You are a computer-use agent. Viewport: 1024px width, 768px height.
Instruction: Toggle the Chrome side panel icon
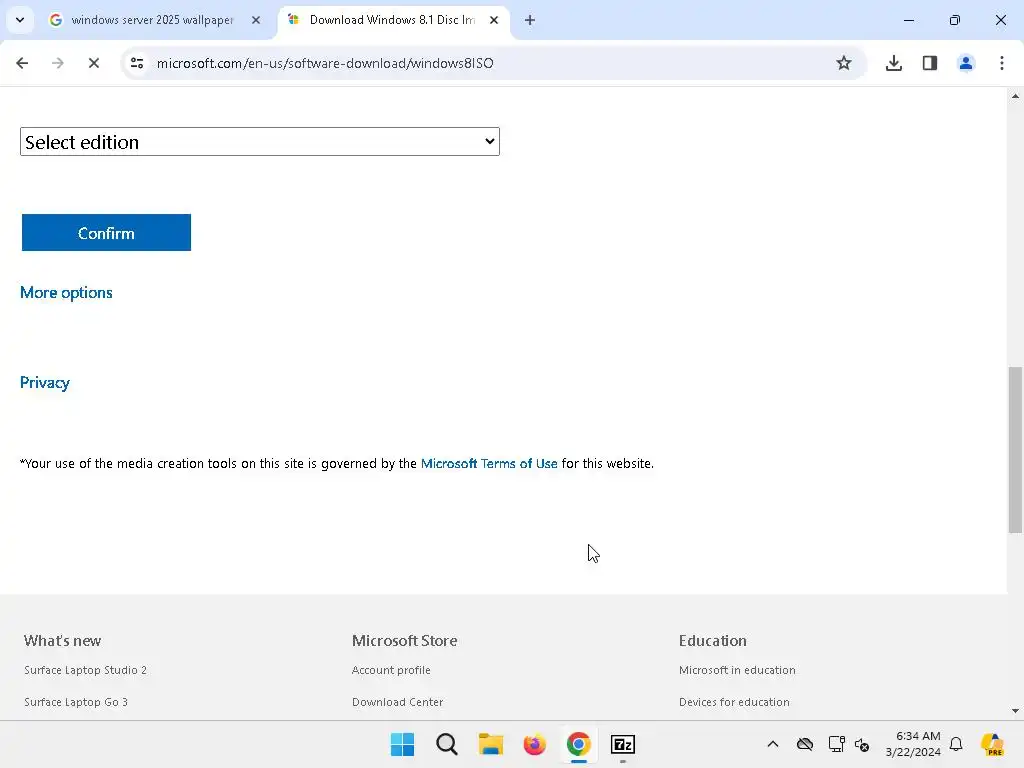[x=929, y=63]
